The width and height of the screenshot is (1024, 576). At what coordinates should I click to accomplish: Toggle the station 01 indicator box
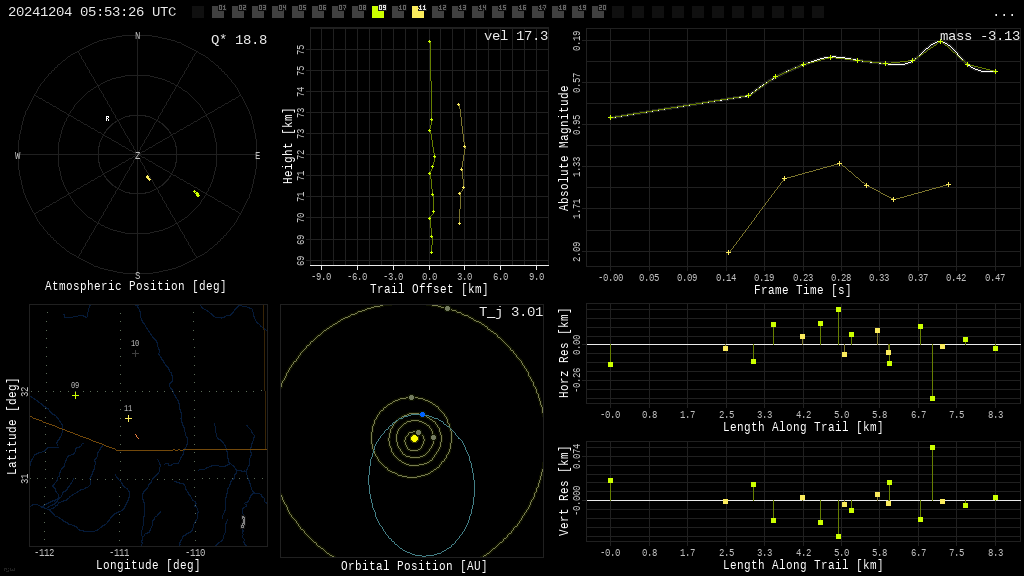pyautogui.click(x=218, y=12)
